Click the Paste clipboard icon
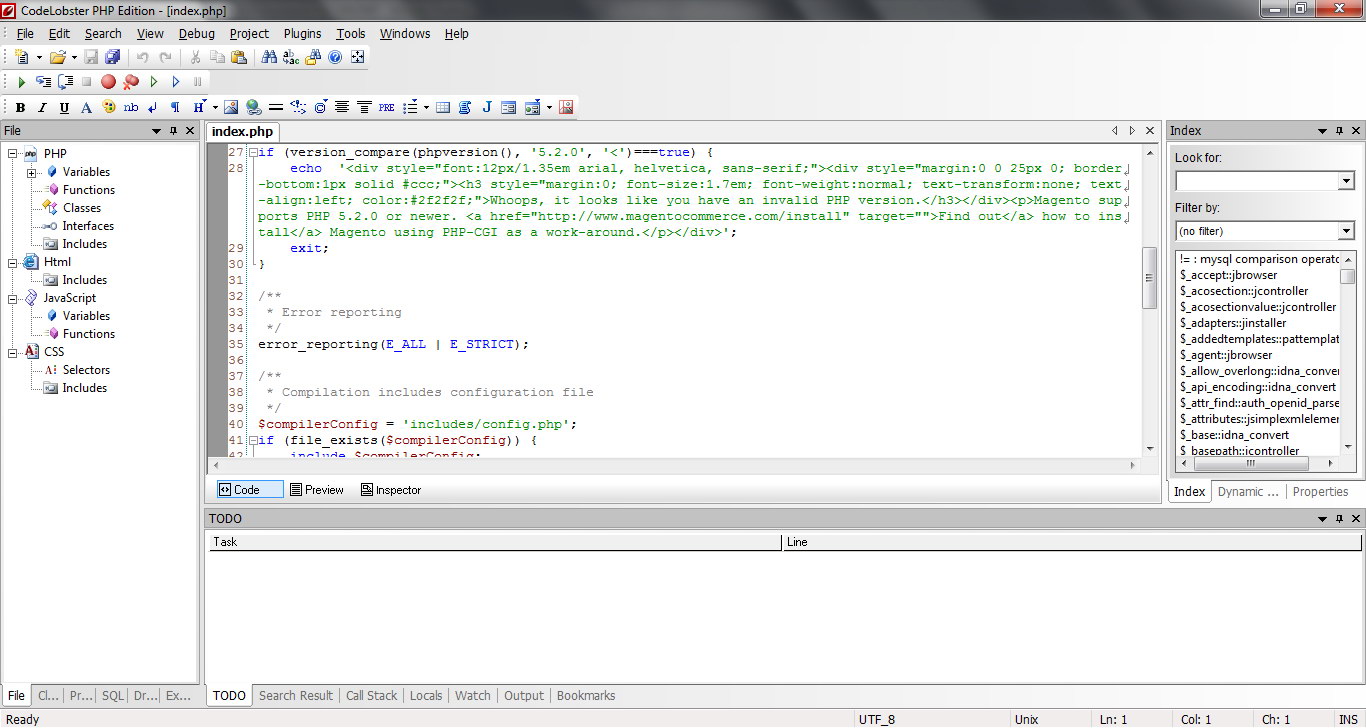The width and height of the screenshot is (1366, 728). [238, 57]
